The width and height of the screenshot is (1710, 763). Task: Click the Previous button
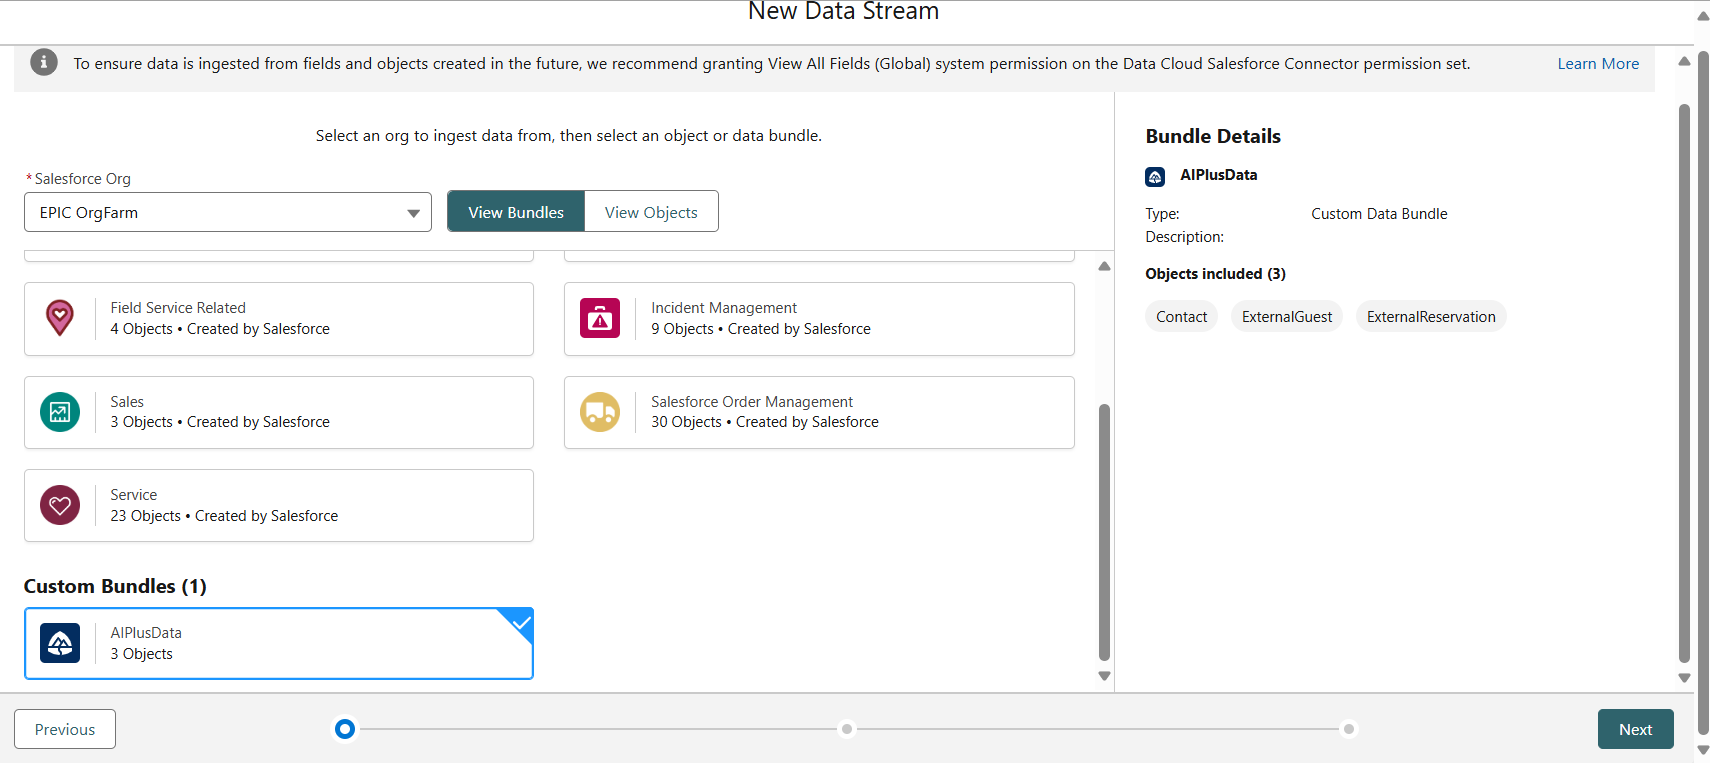(x=65, y=729)
